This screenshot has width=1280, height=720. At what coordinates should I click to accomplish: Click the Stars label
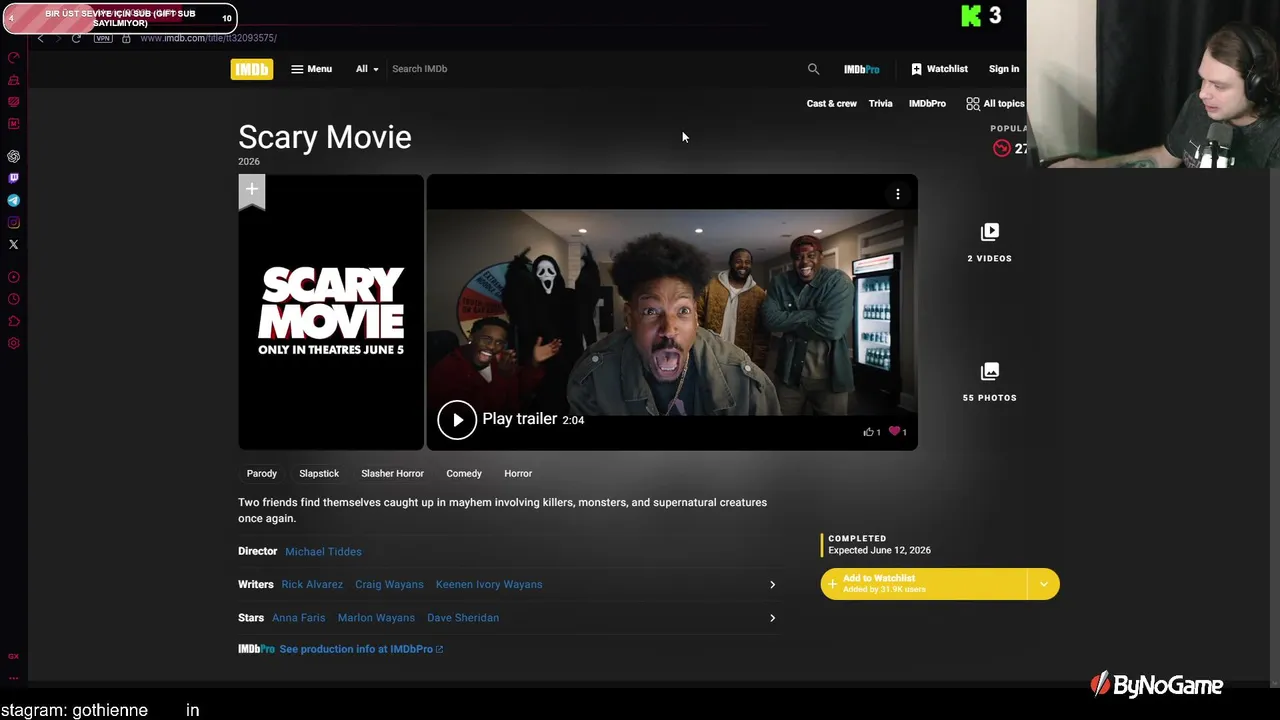(x=251, y=618)
